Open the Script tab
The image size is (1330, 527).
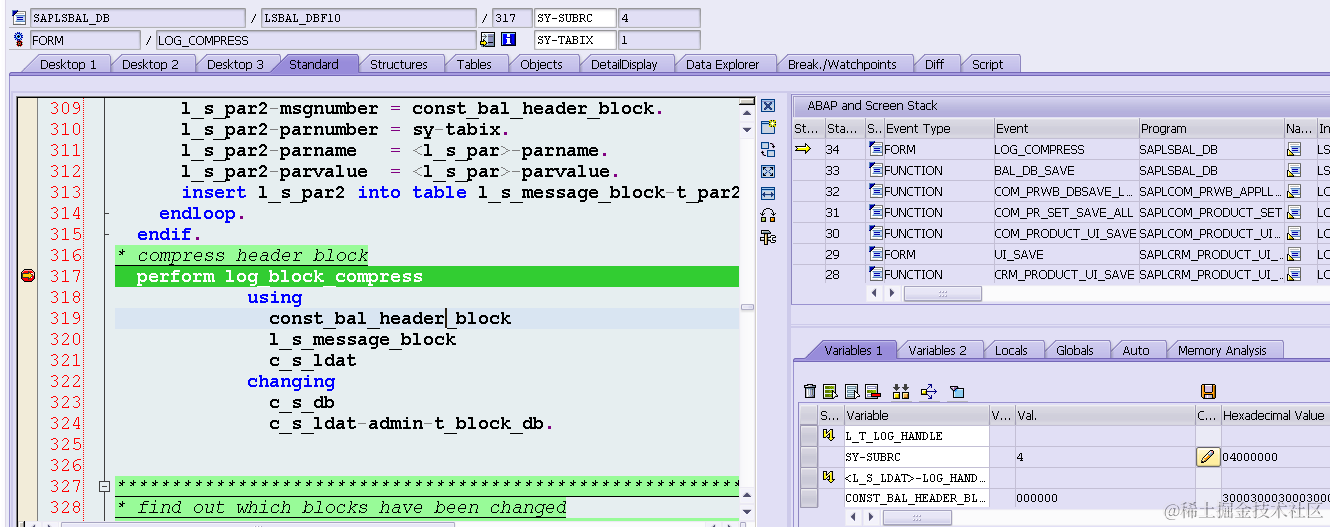(987, 64)
